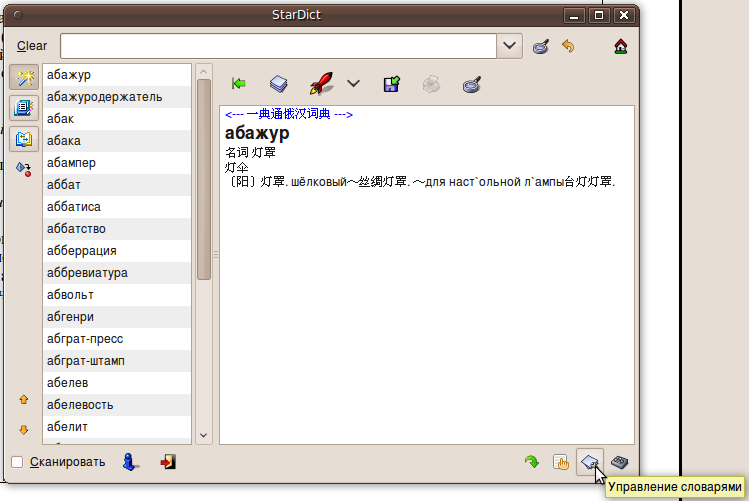749x501 pixels.
Task: Click the orange go-back arrow icon
Action: click(x=568, y=46)
